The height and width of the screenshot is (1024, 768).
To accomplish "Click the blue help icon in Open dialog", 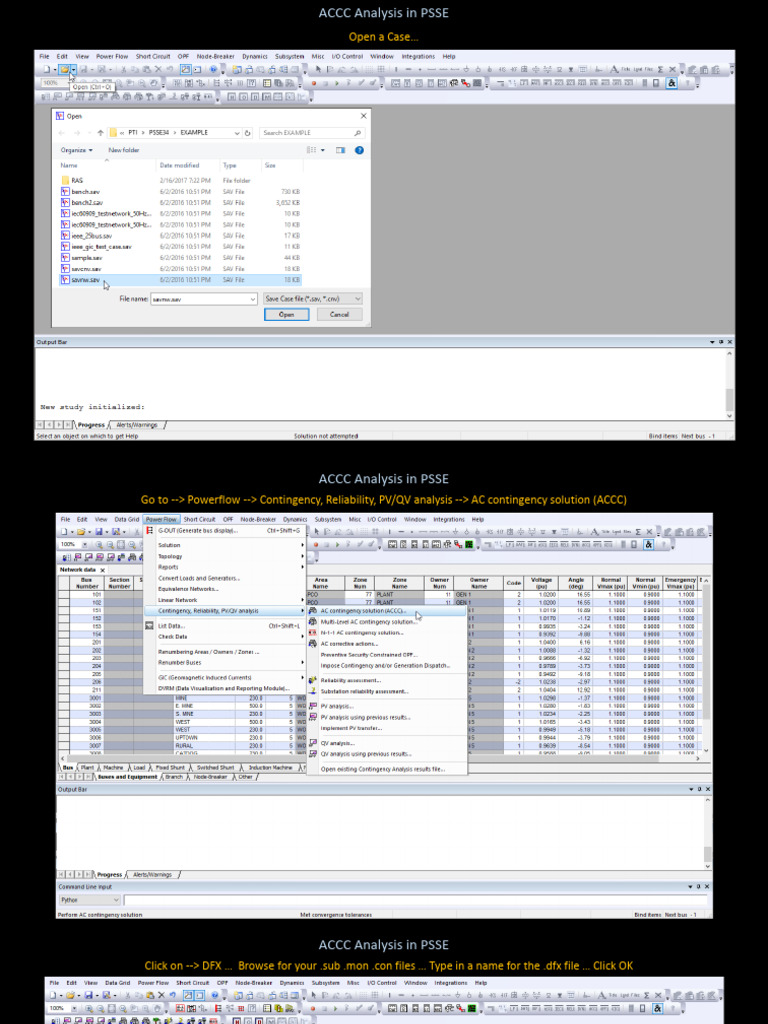I will click(359, 150).
